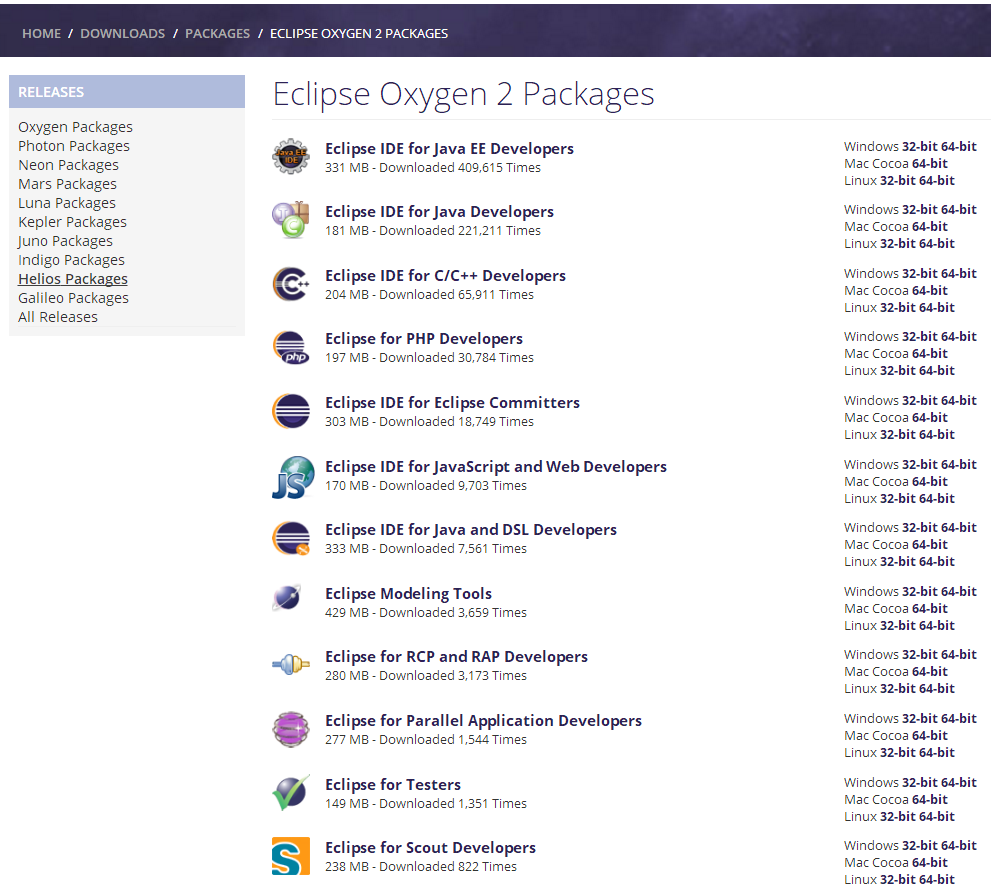The width and height of the screenshot is (991, 892).
Task: Download Java Developers Linux 64-bit
Action: (x=937, y=244)
